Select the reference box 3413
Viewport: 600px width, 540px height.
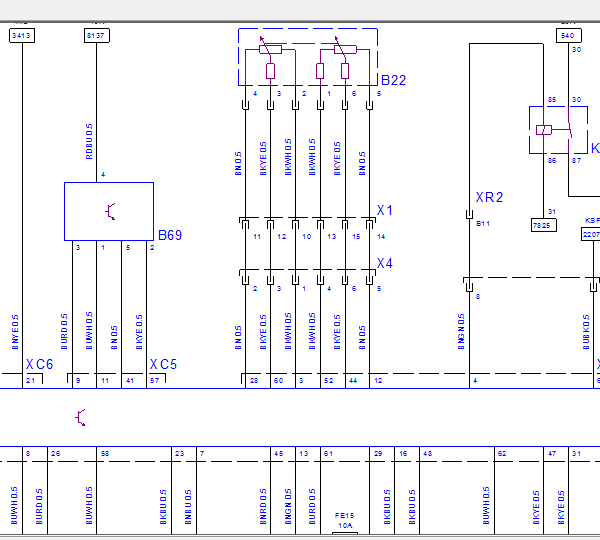coord(22,36)
